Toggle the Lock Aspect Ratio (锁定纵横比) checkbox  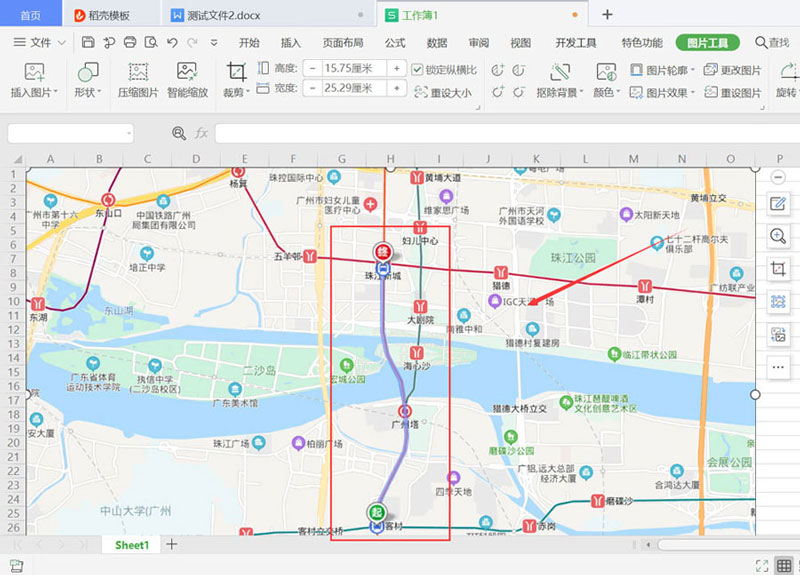[x=418, y=69]
